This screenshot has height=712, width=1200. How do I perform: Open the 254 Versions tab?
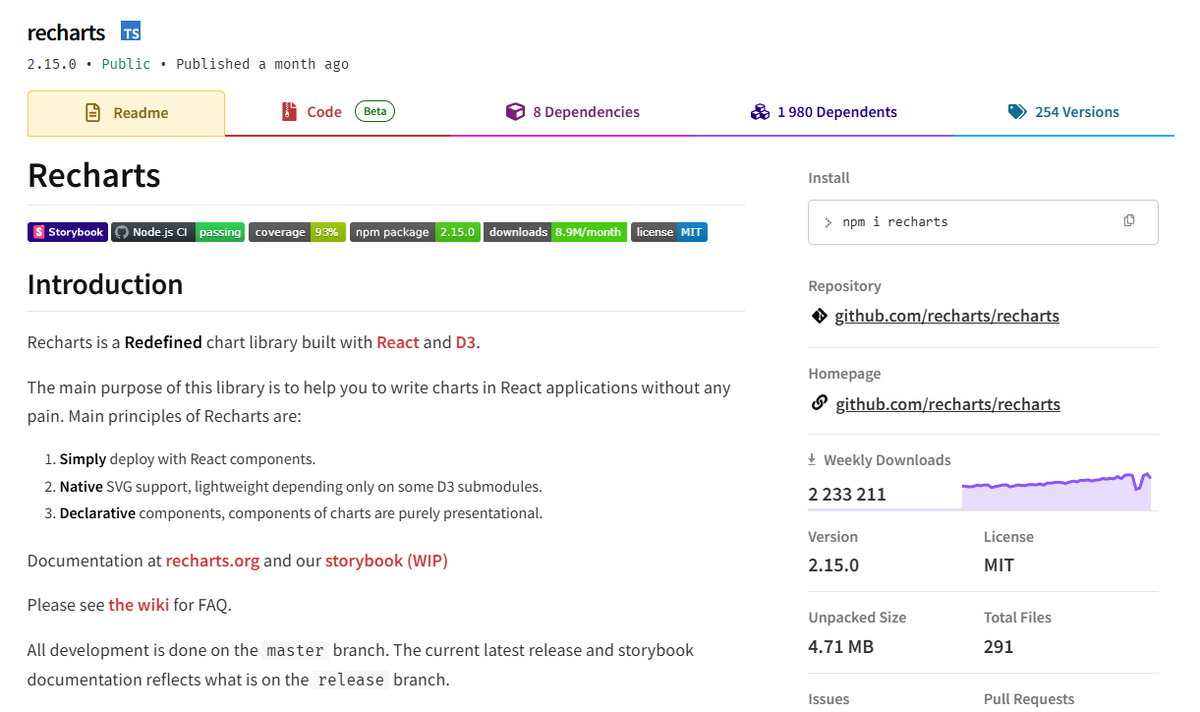pyautogui.click(x=1064, y=112)
